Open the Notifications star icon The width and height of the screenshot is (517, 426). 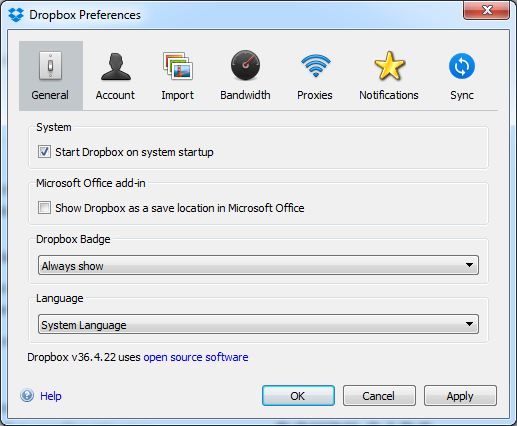point(389,66)
